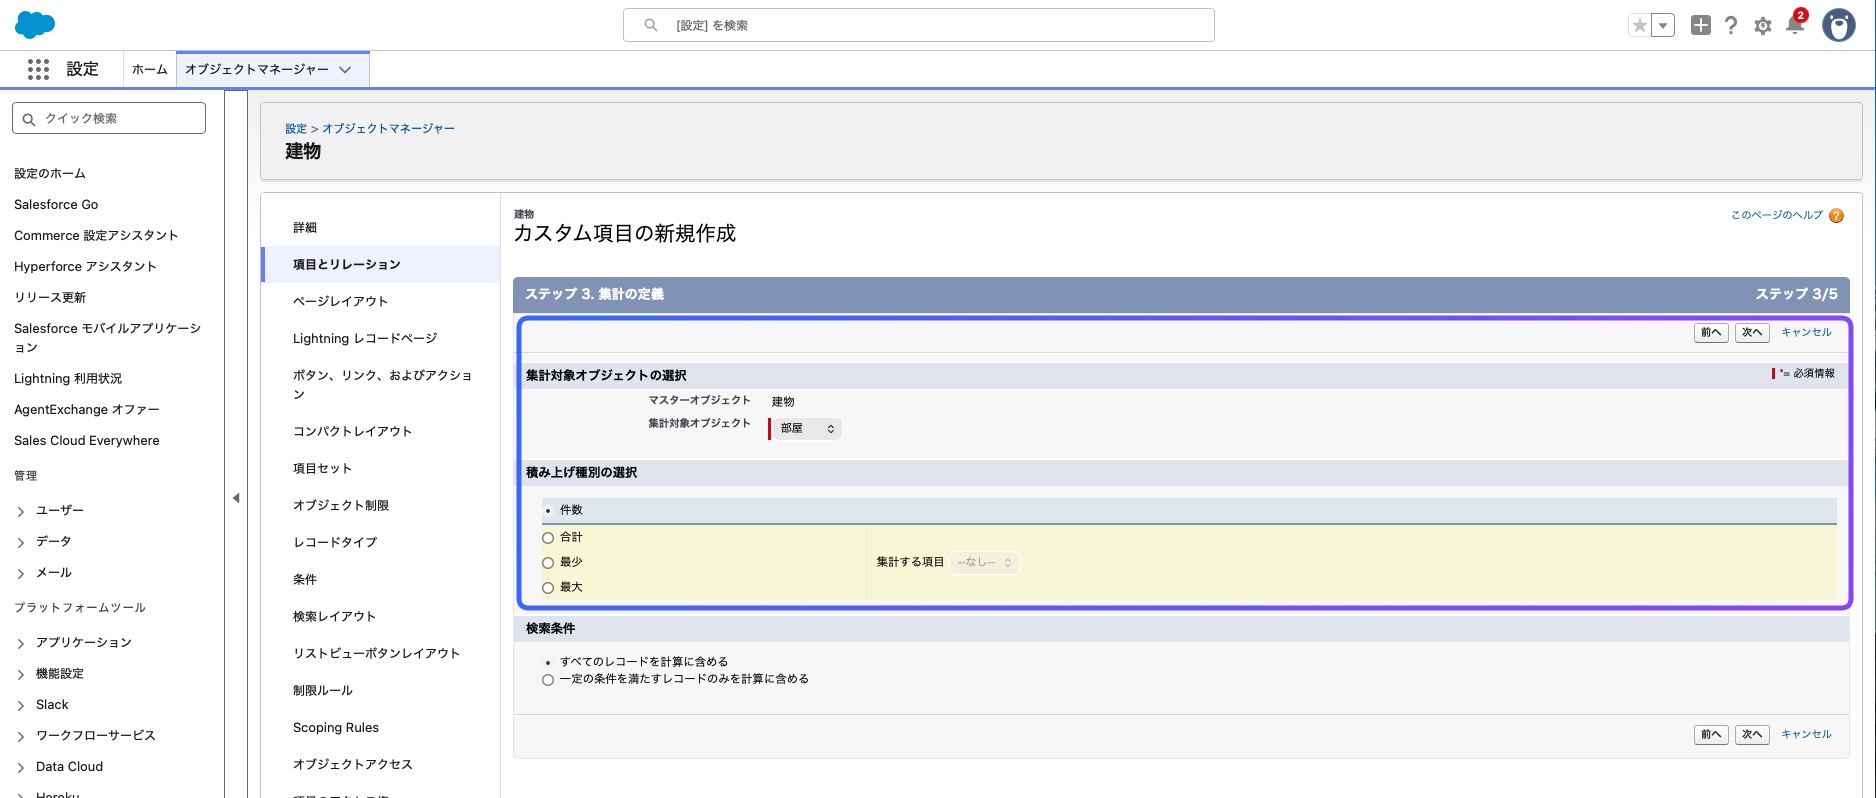Select the 最小 radio button
Image resolution: width=1876 pixels, height=798 pixels.
coord(548,563)
